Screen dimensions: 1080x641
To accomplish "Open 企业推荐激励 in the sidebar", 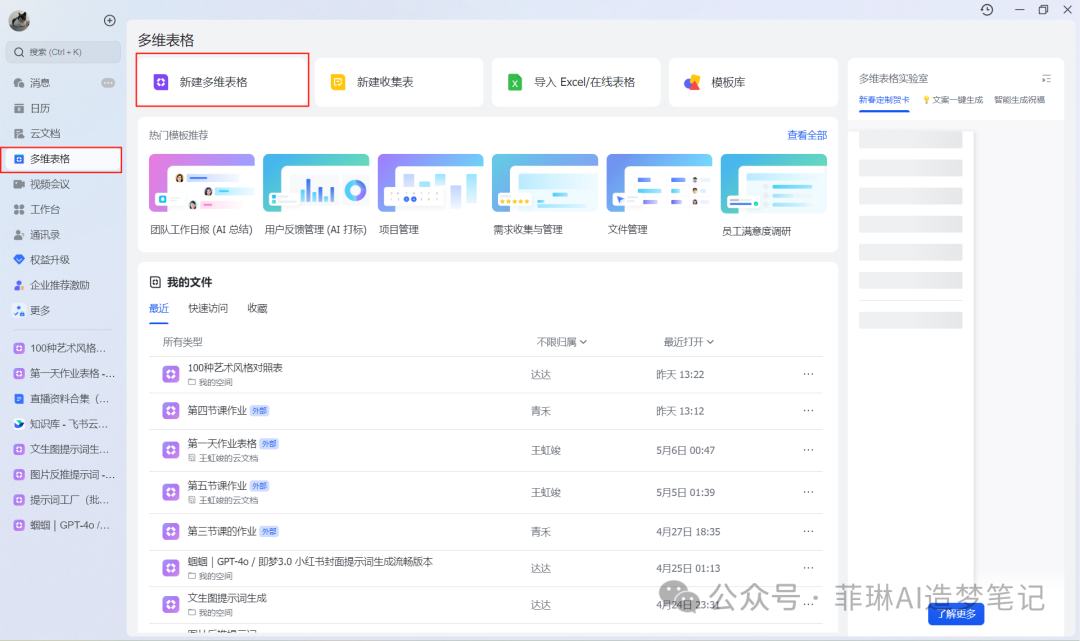I will [x=61, y=285].
